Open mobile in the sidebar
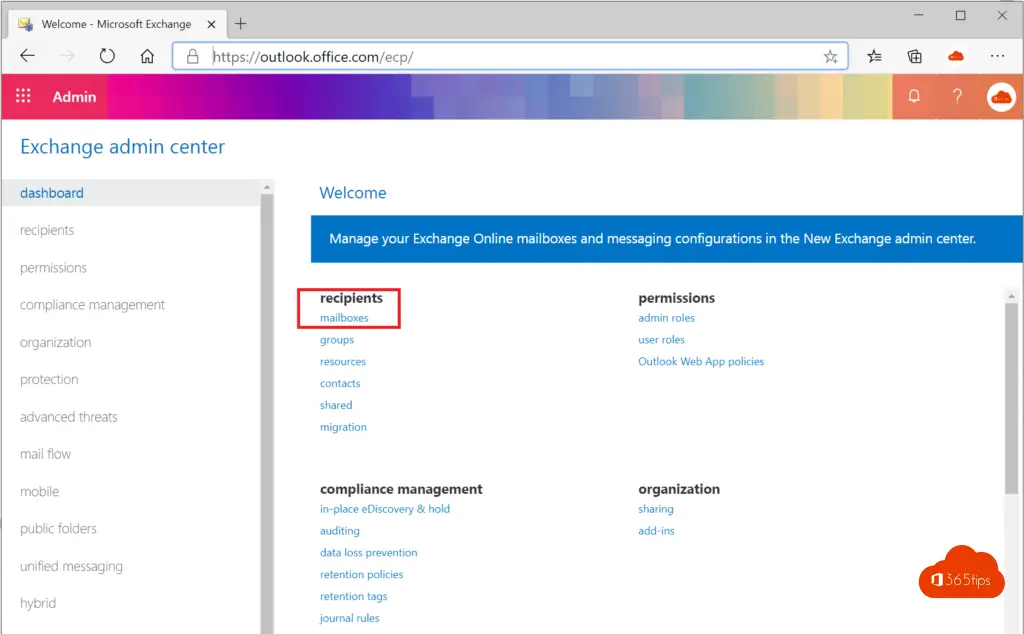The width and height of the screenshot is (1024, 634). [39, 491]
